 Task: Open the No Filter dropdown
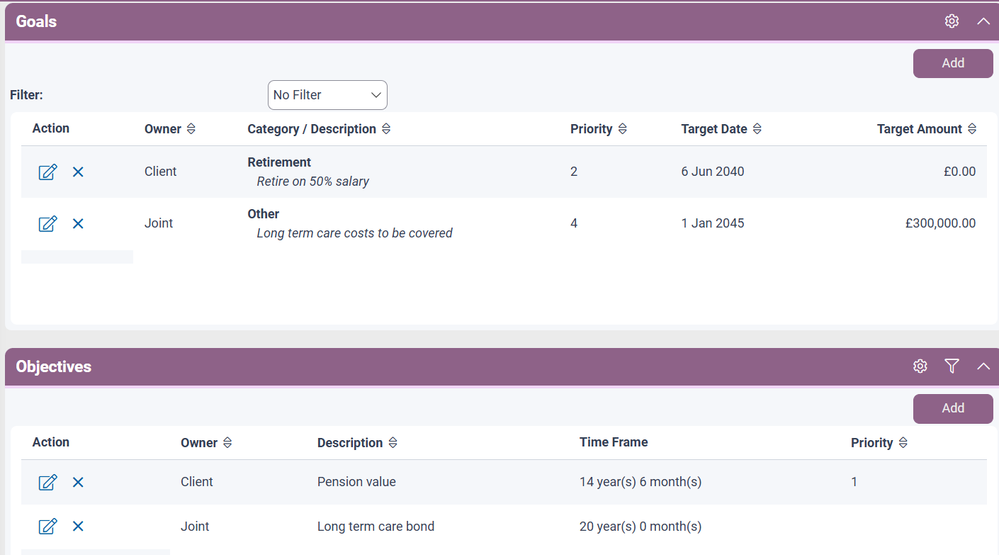(x=327, y=95)
